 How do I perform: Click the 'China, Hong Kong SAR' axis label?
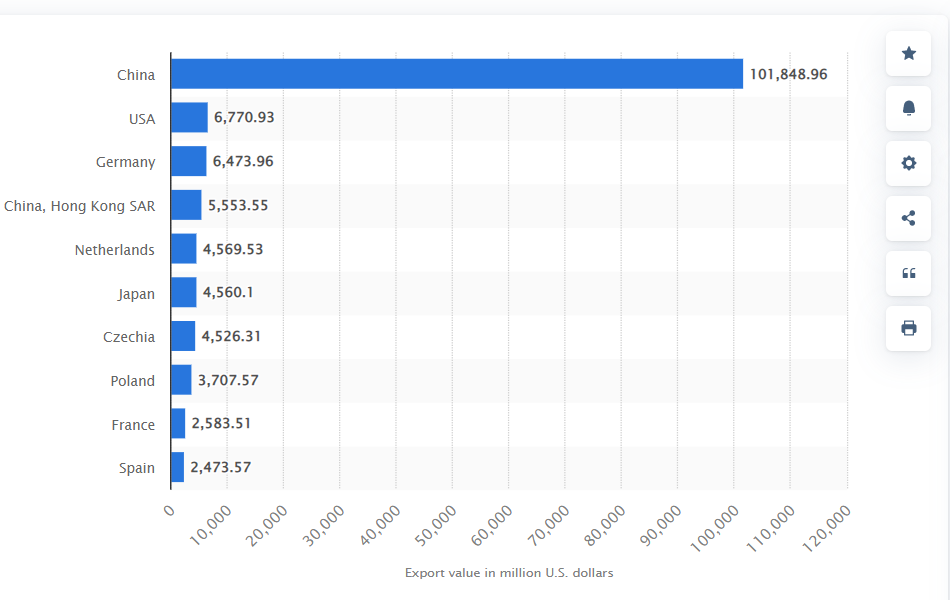[79, 206]
